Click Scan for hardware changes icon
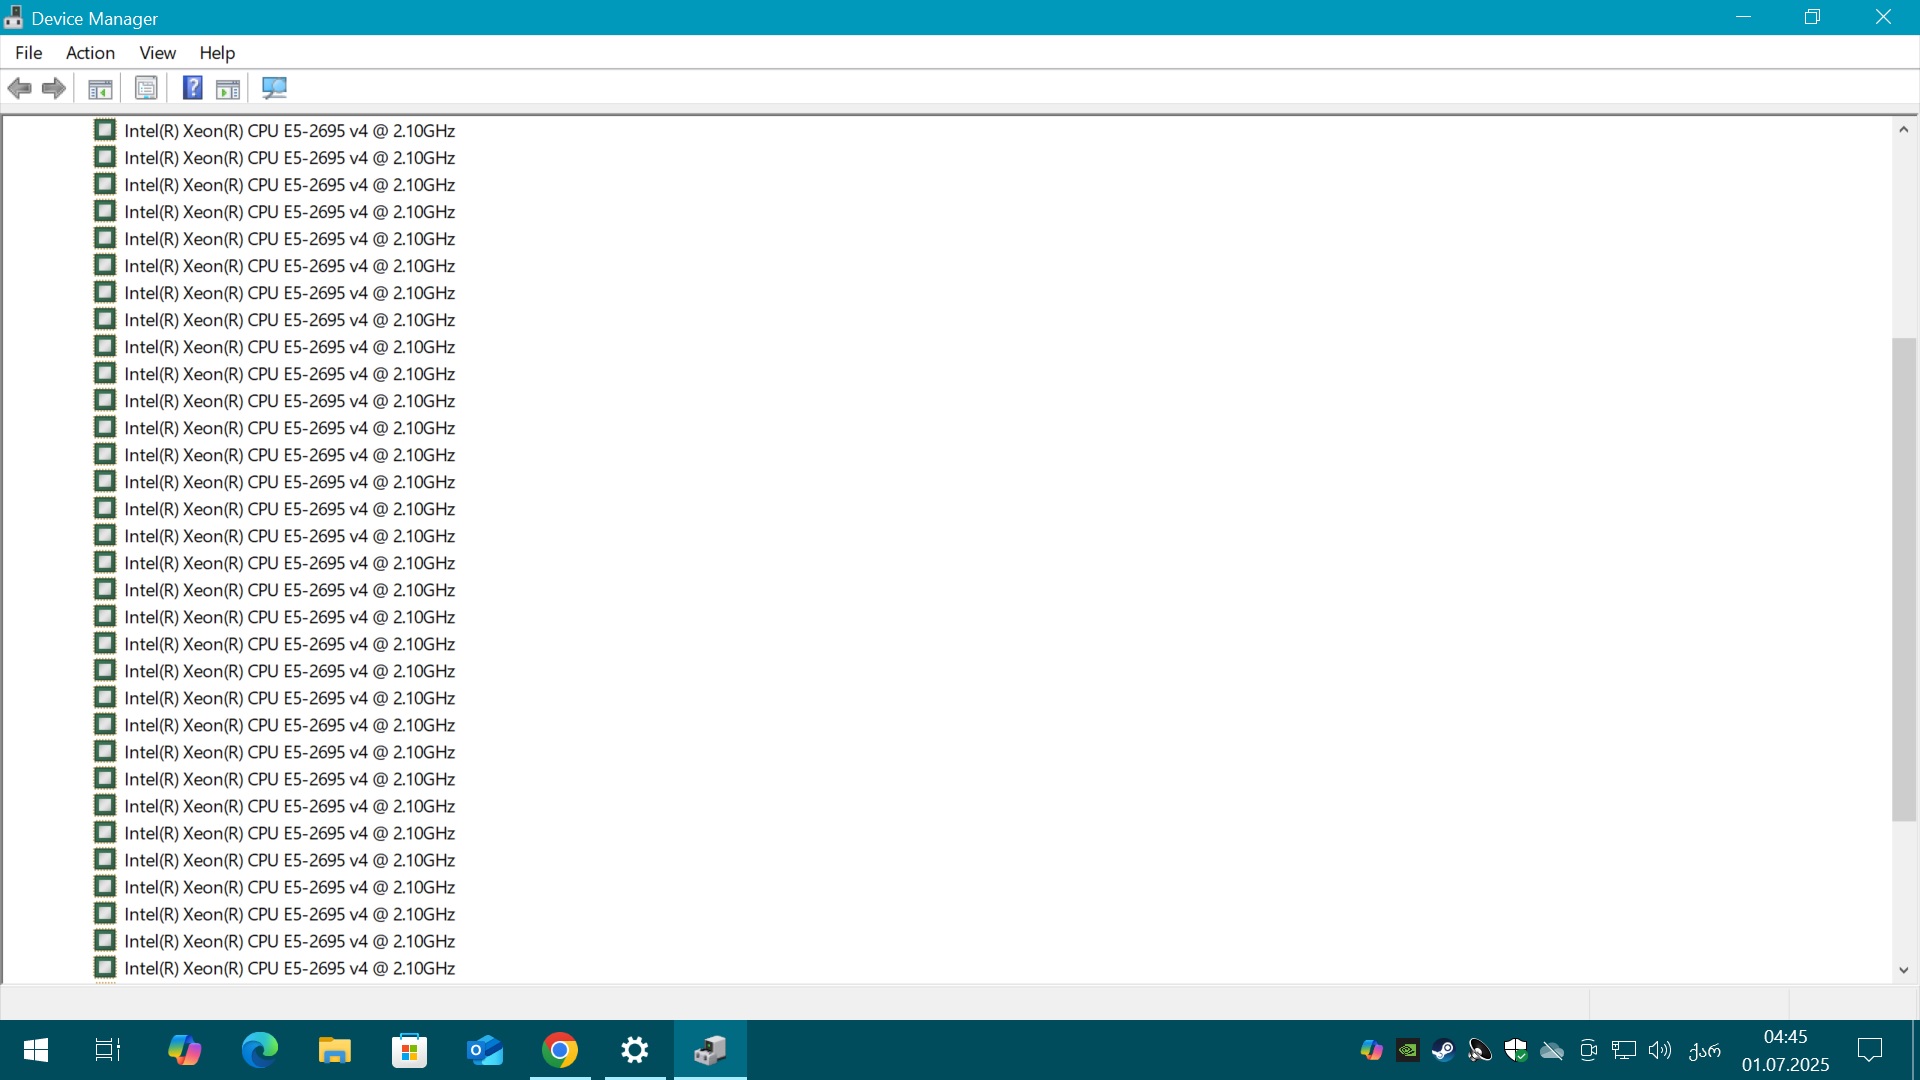The width and height of the screenshot is (1920, 1080). tap(274, 88)
